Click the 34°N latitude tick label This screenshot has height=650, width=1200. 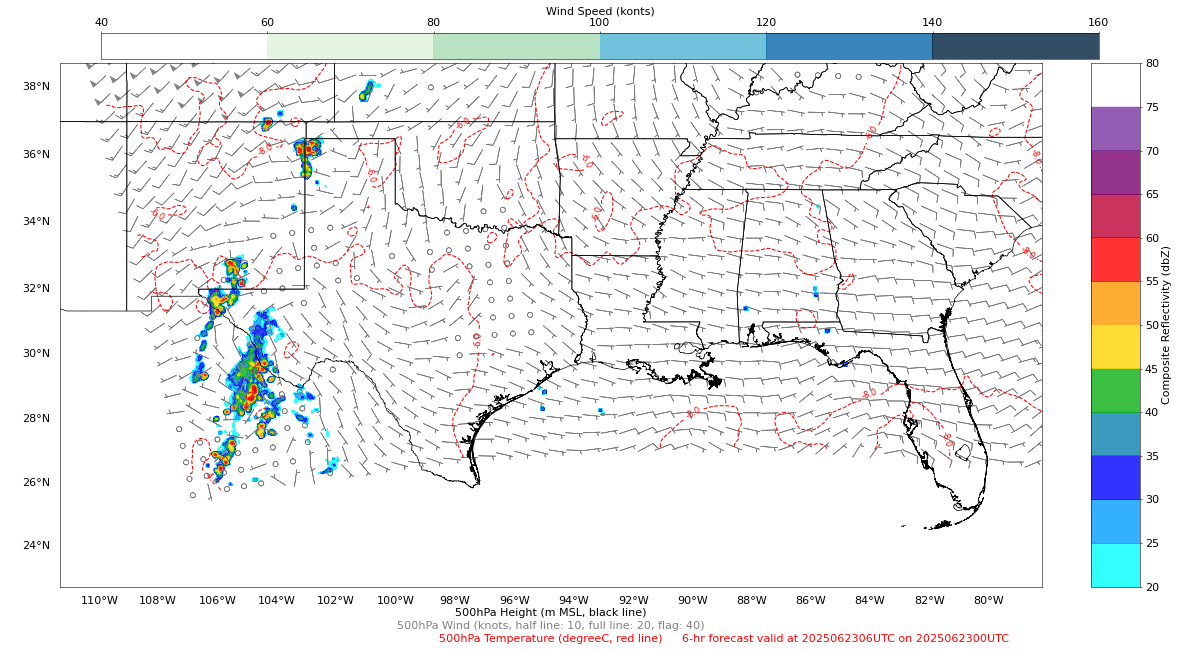[36, 221]
